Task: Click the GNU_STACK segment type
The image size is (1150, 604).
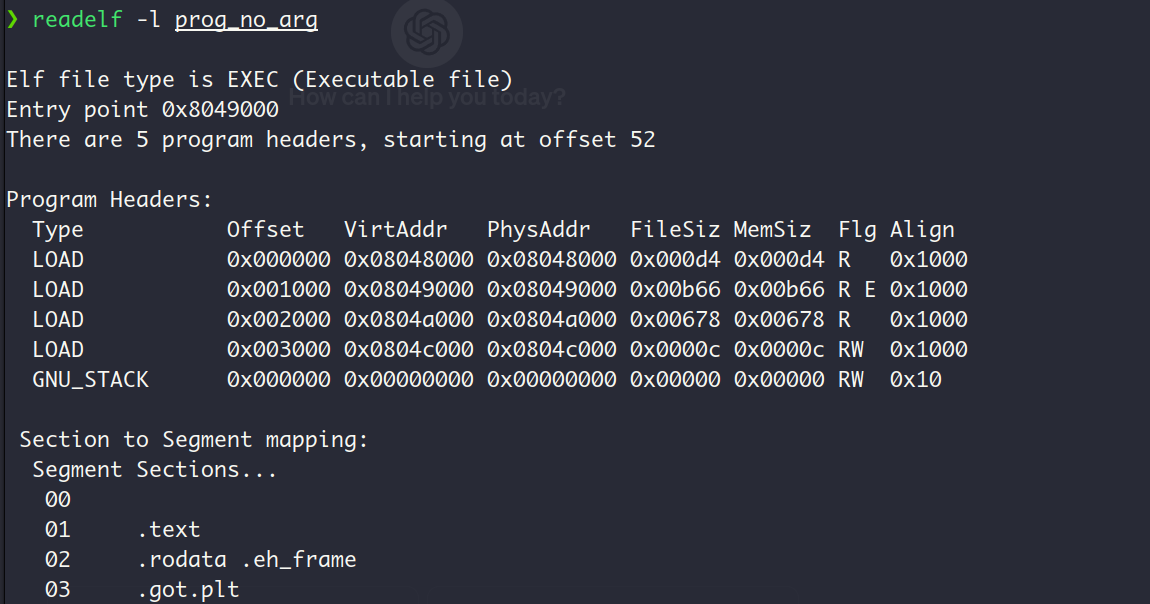Action: click(x=90, y=380)
